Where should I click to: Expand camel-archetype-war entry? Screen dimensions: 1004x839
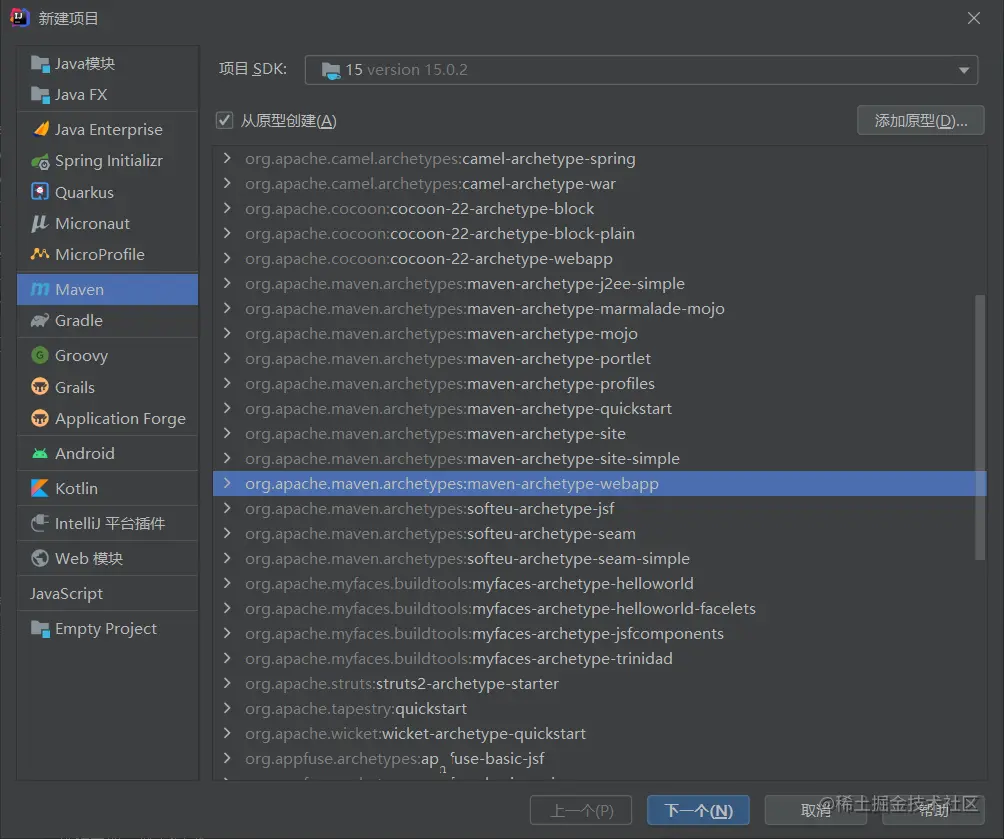(x=227, y=183)
